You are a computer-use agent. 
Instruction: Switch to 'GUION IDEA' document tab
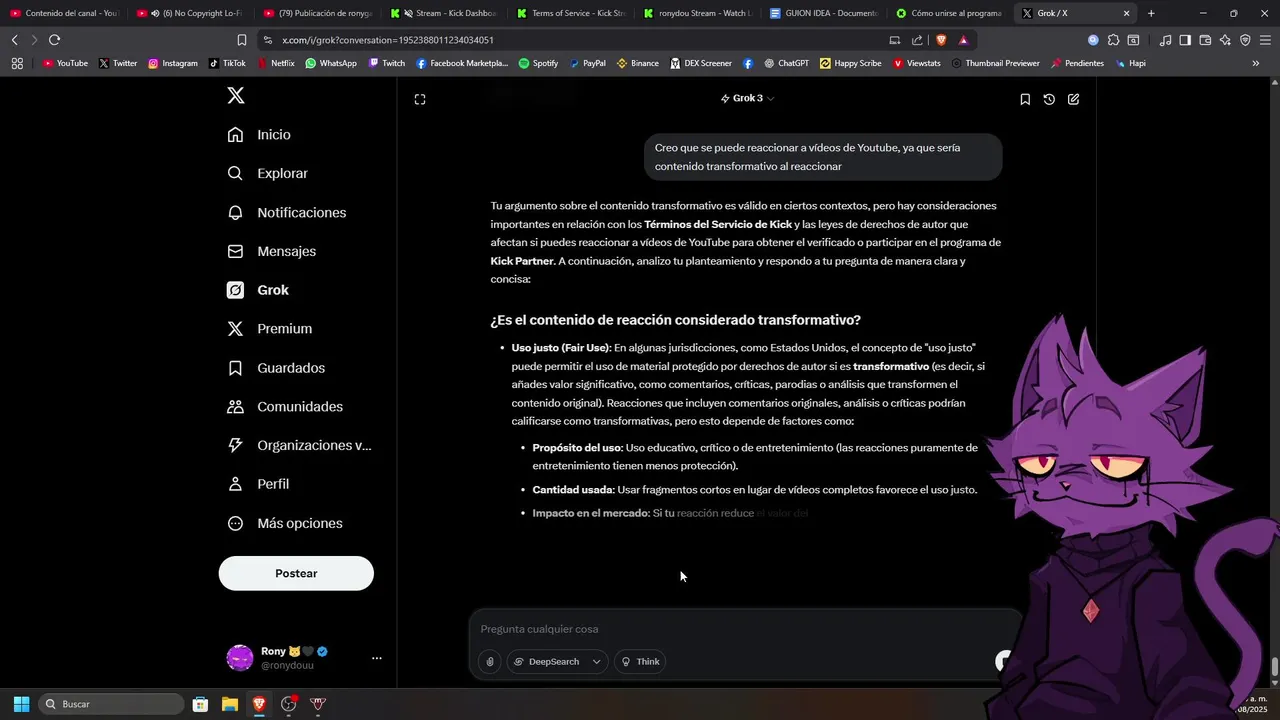pyautogui.click(x=824, y=13)
